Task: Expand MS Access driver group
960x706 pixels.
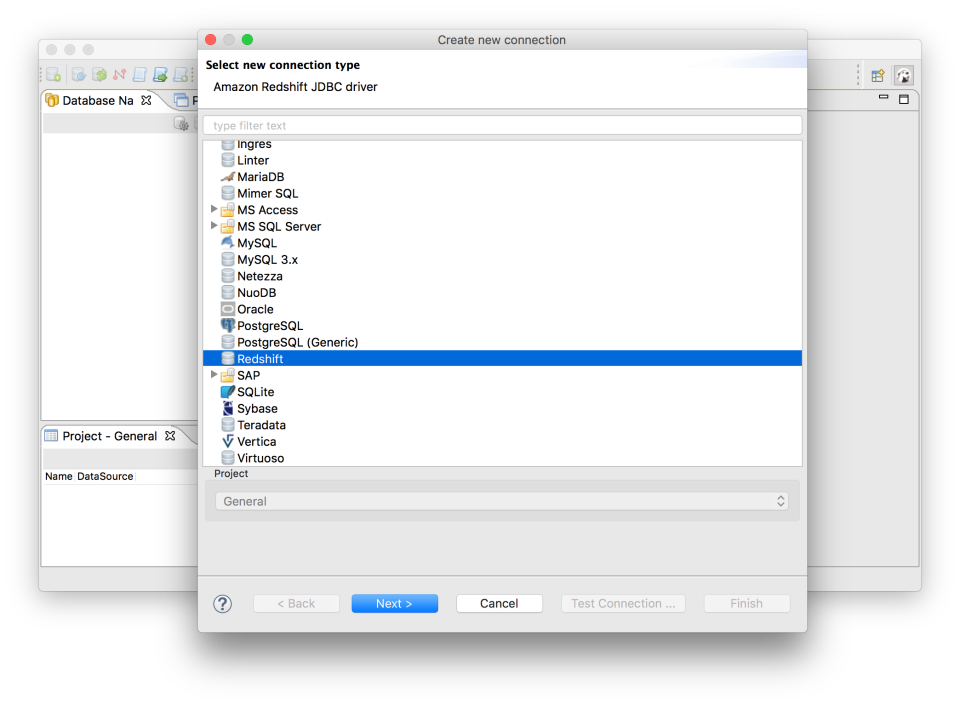Action: (x=214, y=209)
